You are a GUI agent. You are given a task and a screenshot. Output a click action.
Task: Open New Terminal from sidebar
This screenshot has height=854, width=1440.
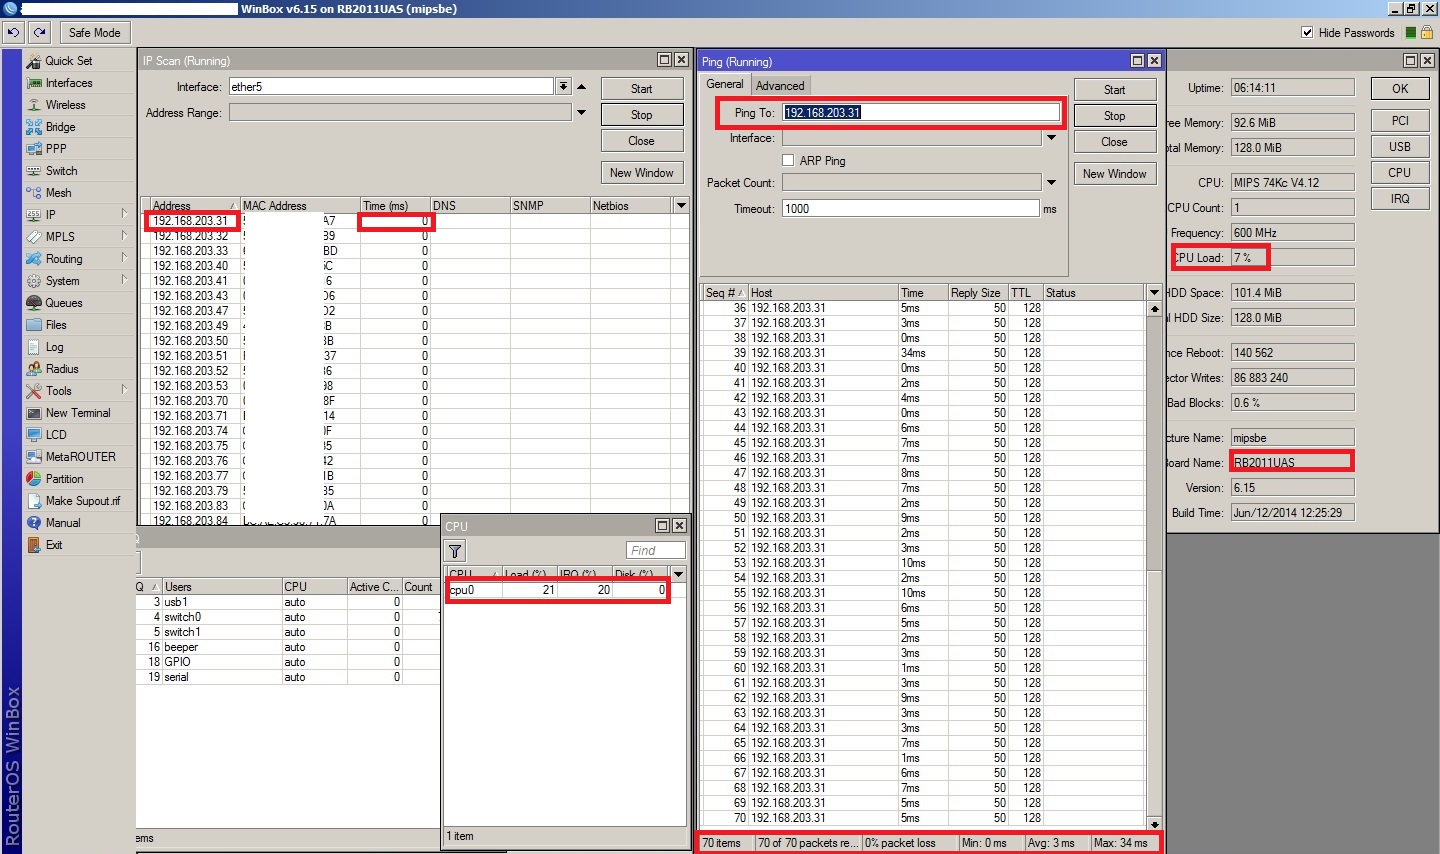pyautogui.click(x=77, y=413)
